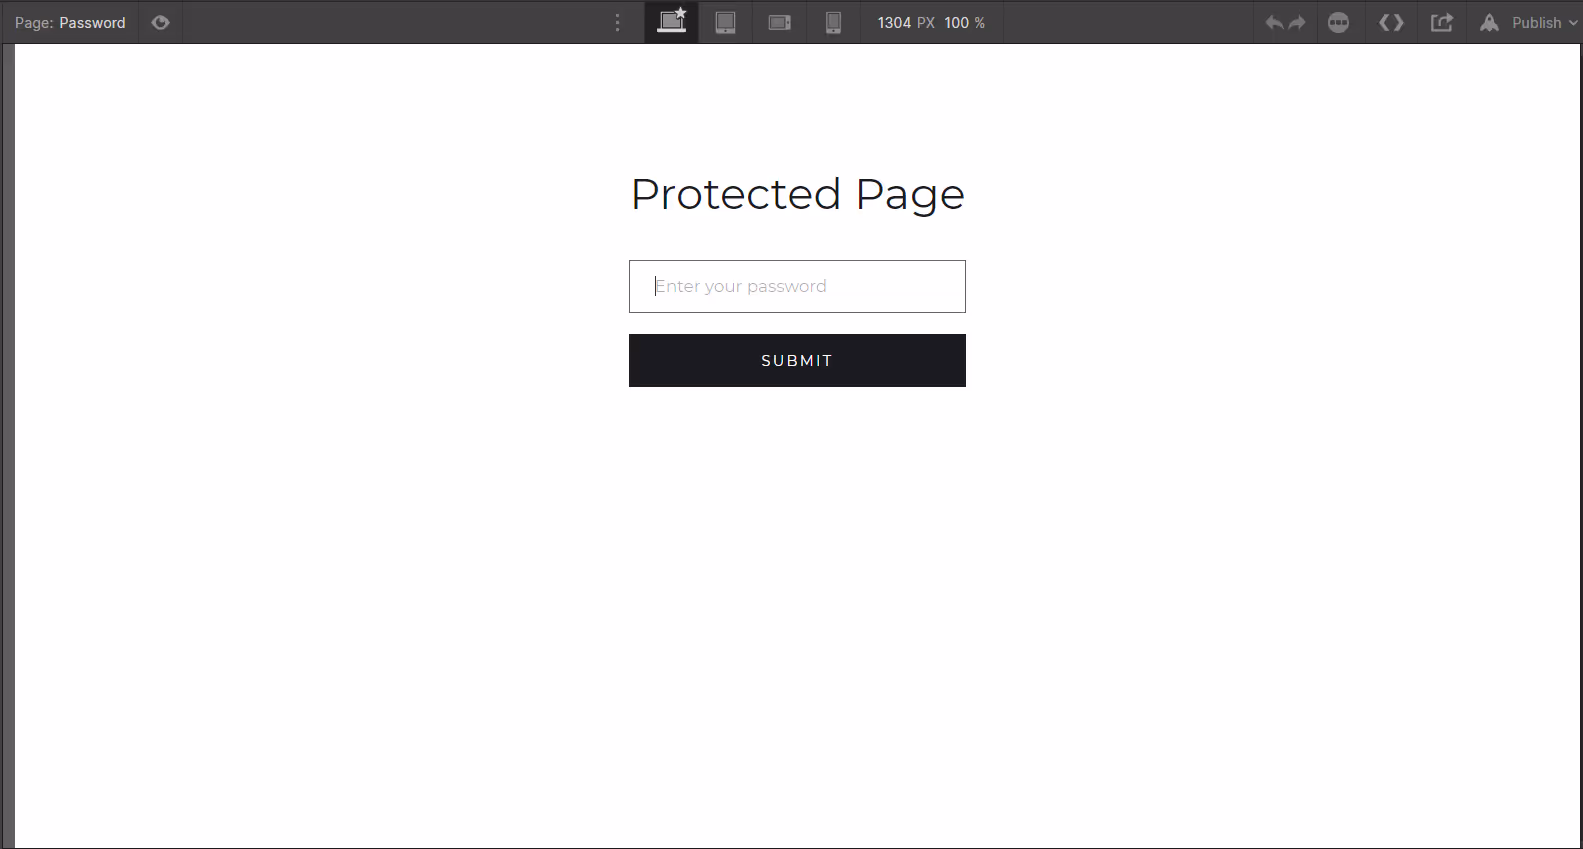1583x849 pixels.
Task: Click the 100 % zoom value
Action: (x=965, y=23)
